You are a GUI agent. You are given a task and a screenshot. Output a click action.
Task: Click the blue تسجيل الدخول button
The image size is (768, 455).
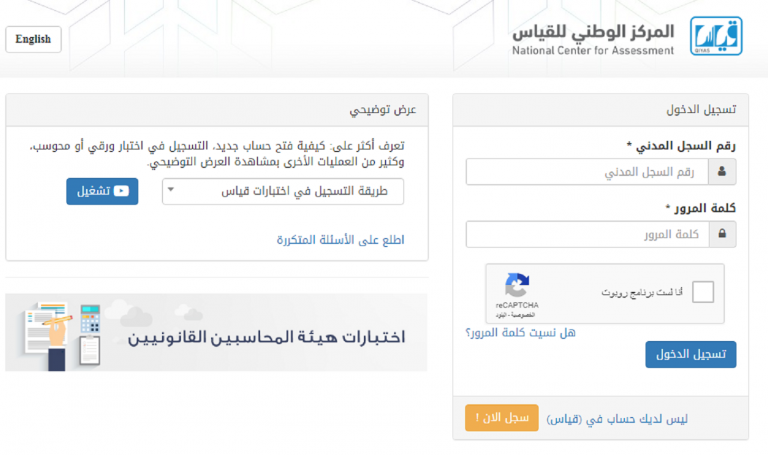coord(691,354)
